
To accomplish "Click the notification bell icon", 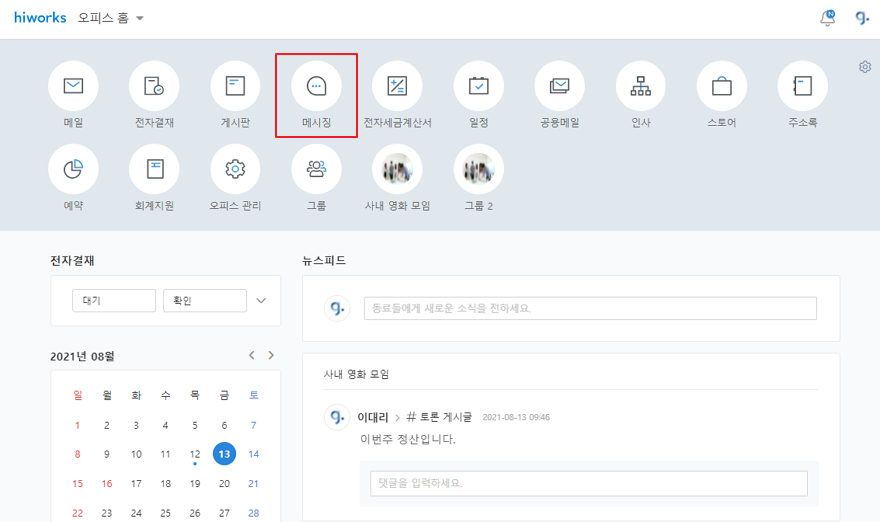I will pos(827,18).
